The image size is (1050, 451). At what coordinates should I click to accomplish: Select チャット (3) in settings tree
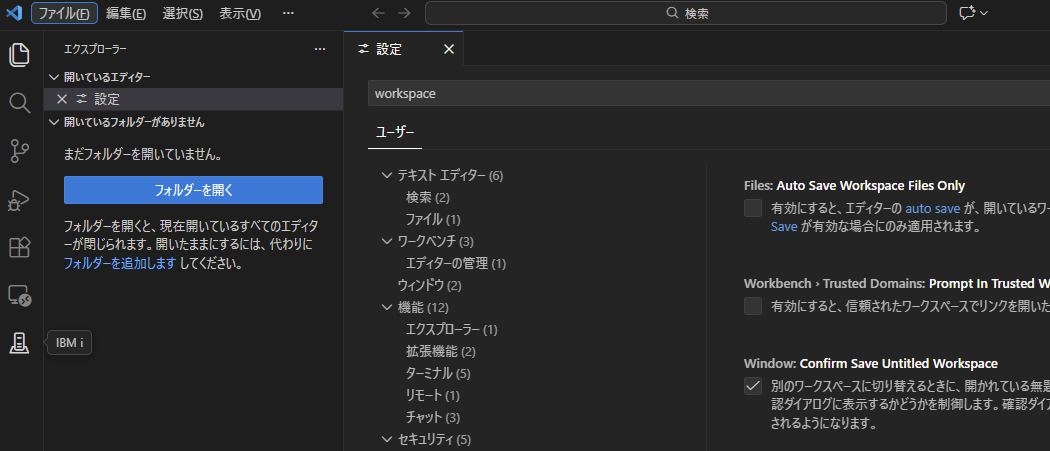433,417
